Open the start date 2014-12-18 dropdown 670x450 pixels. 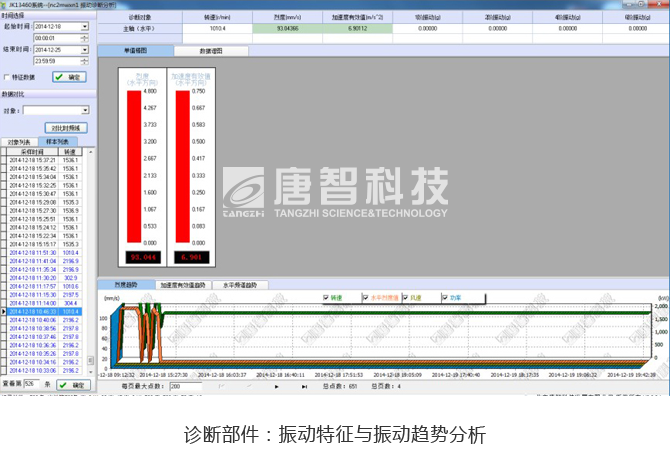[85, 26]
